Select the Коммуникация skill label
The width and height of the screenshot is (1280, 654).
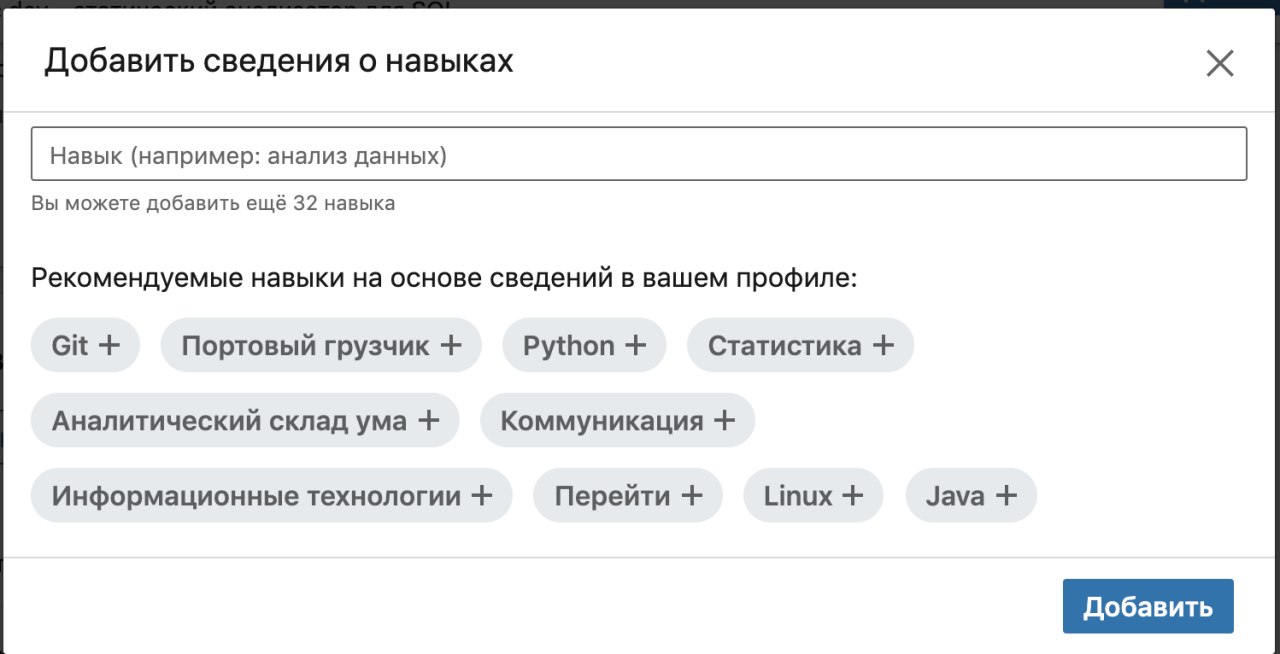click(x=602, y=420)
